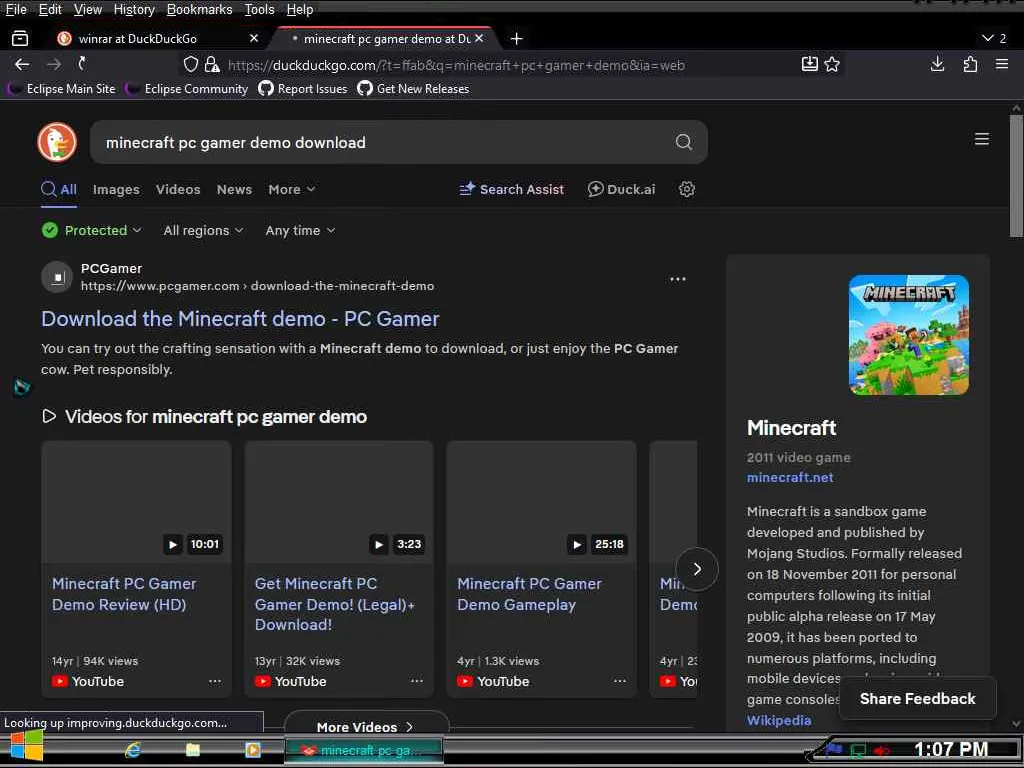Open the recent browsing view icon

[x=20, y=39]
